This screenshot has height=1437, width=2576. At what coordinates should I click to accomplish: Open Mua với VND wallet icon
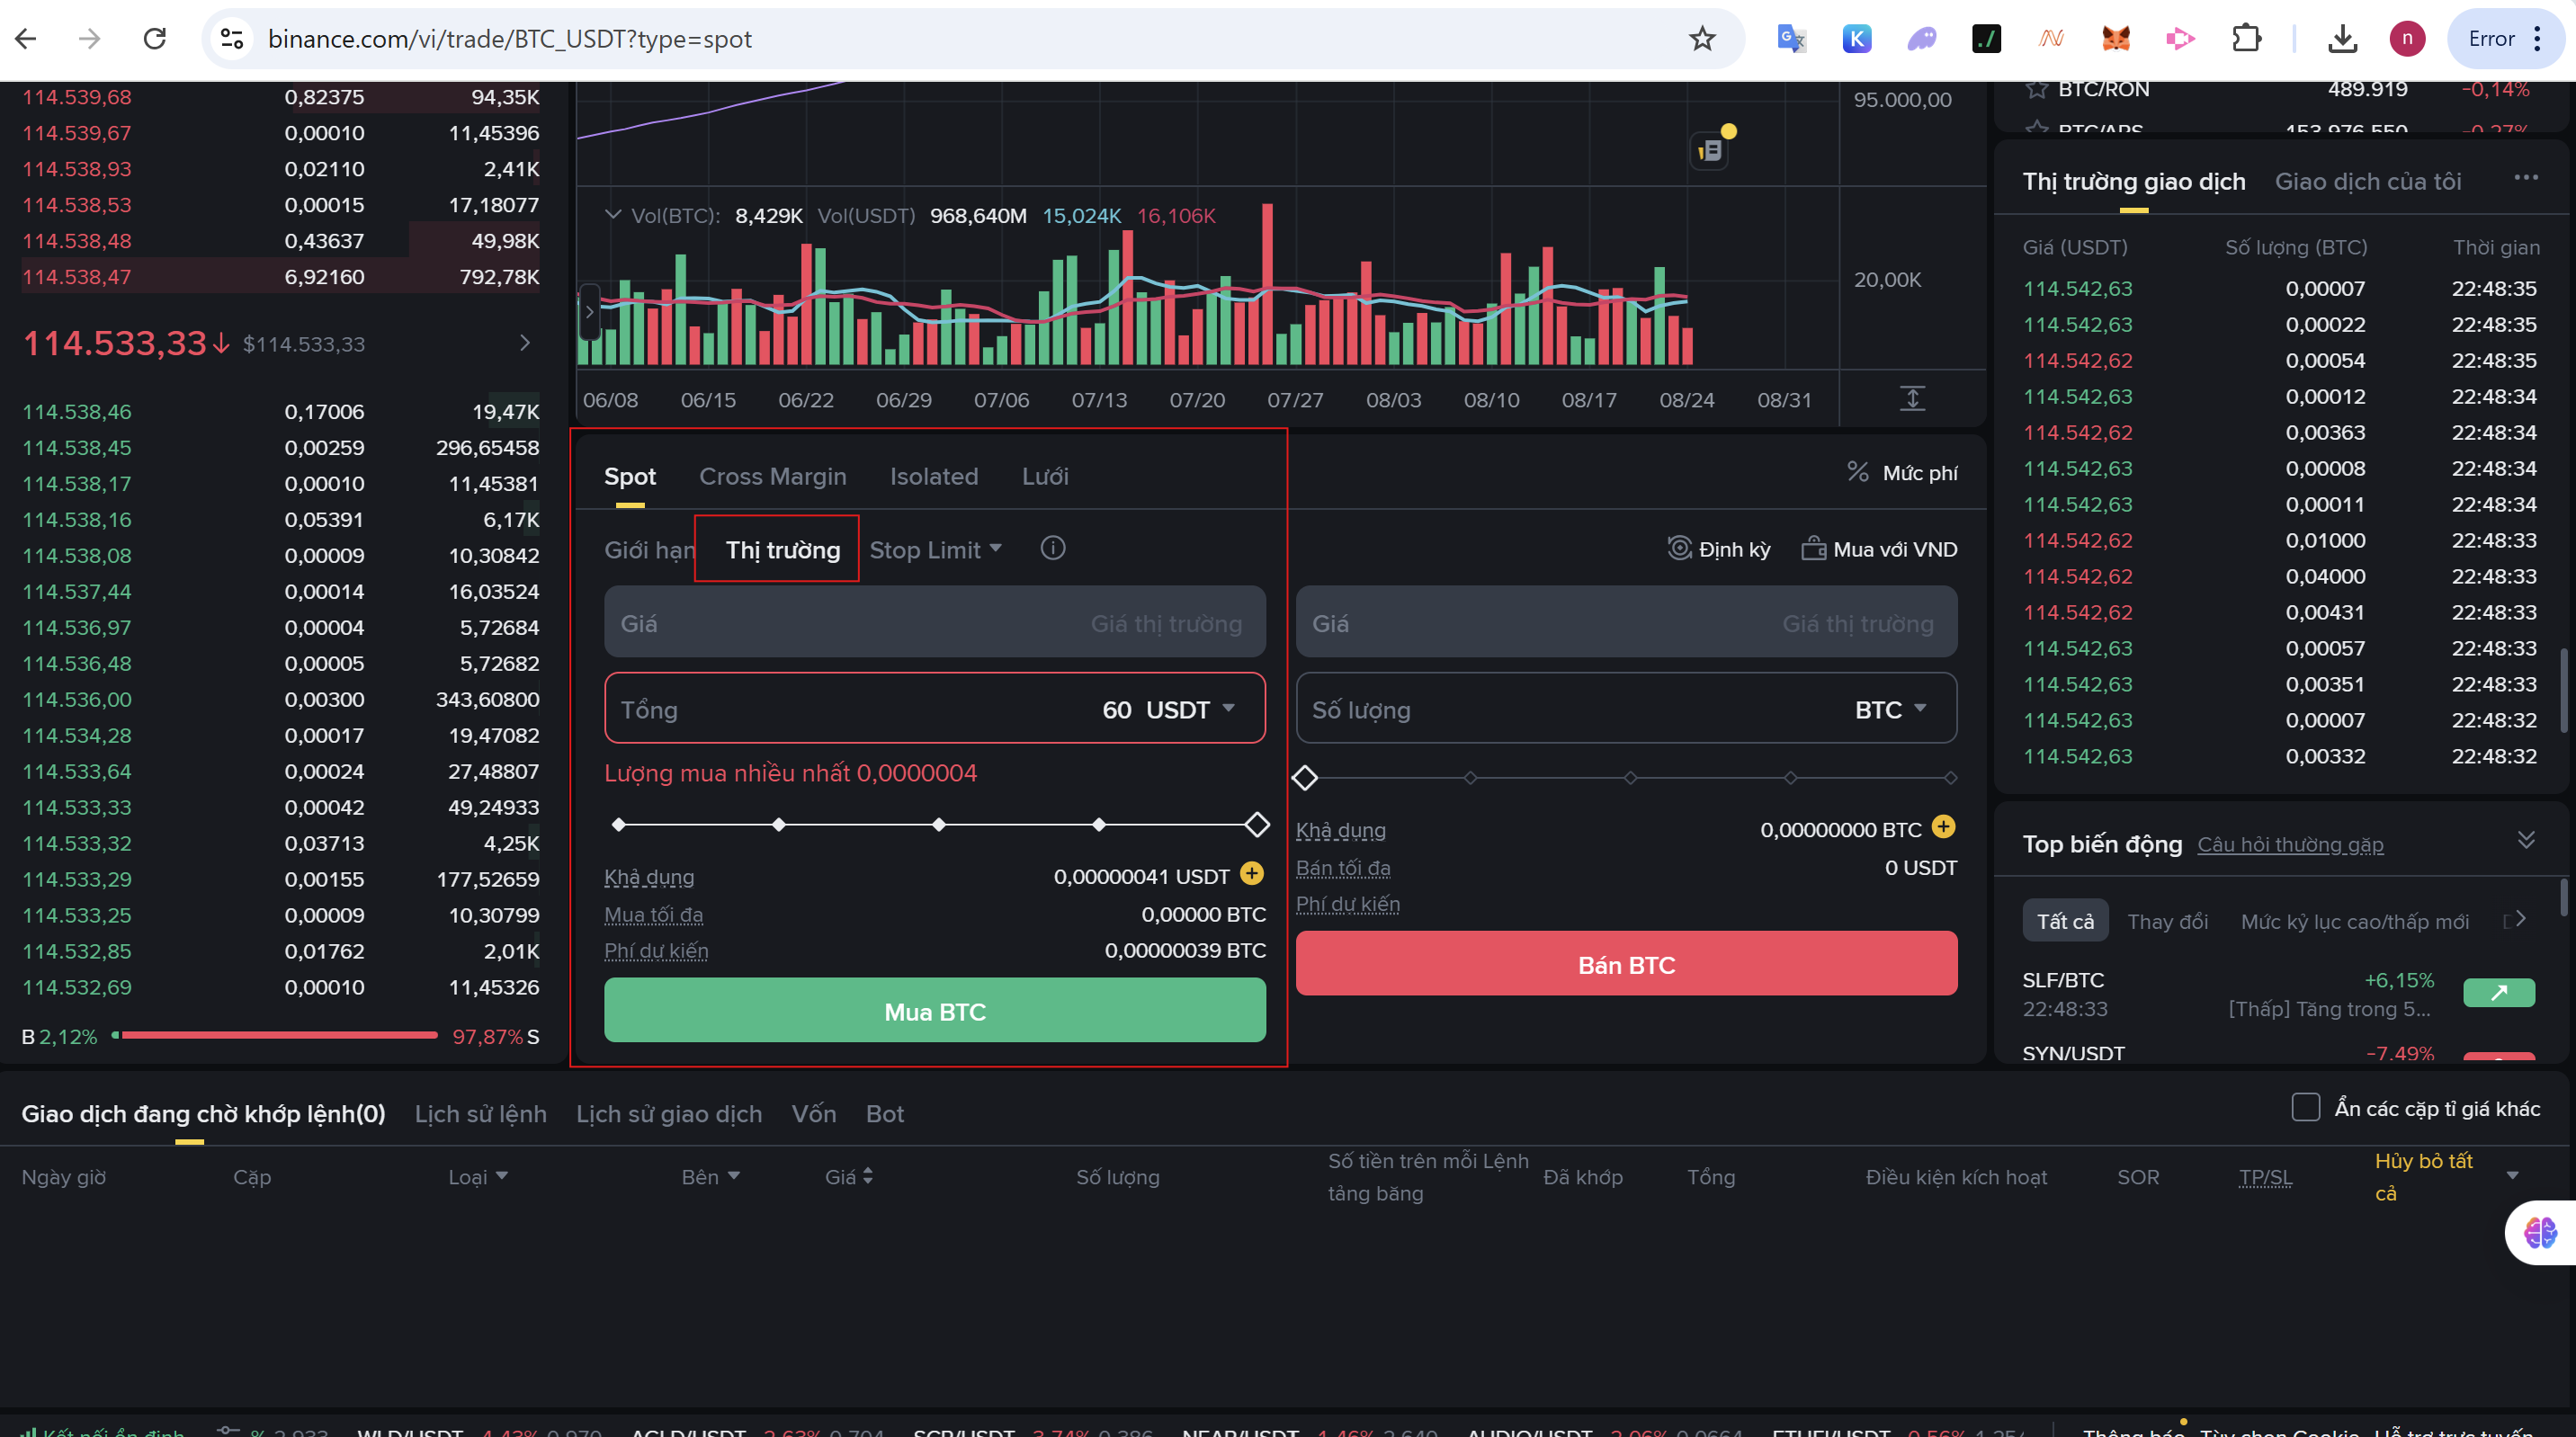tap(1813, 548)
